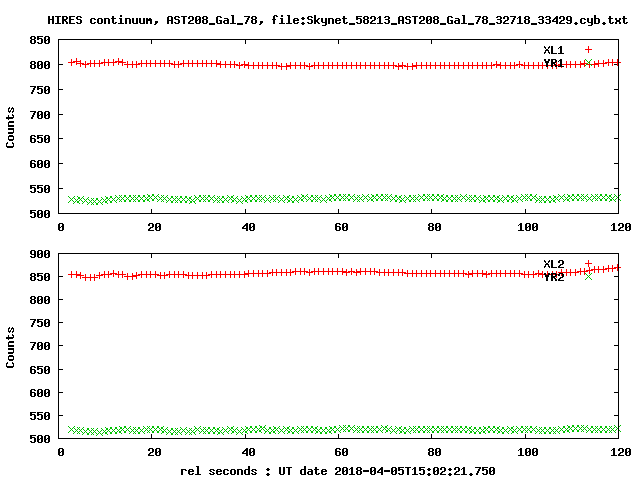This screenshot has width=640, height=480.
Task: Click the XL1 legend label
Action: click(x=553, y=50)
